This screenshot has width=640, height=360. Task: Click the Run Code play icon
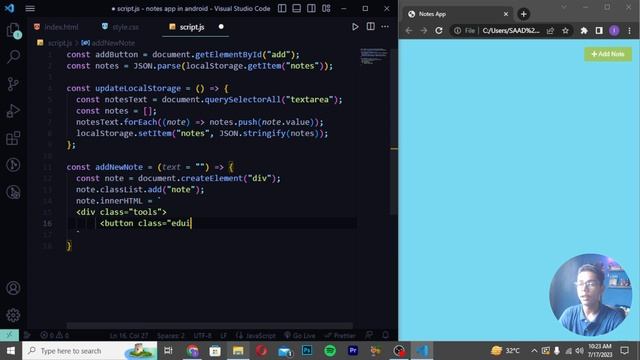(355, 27)
